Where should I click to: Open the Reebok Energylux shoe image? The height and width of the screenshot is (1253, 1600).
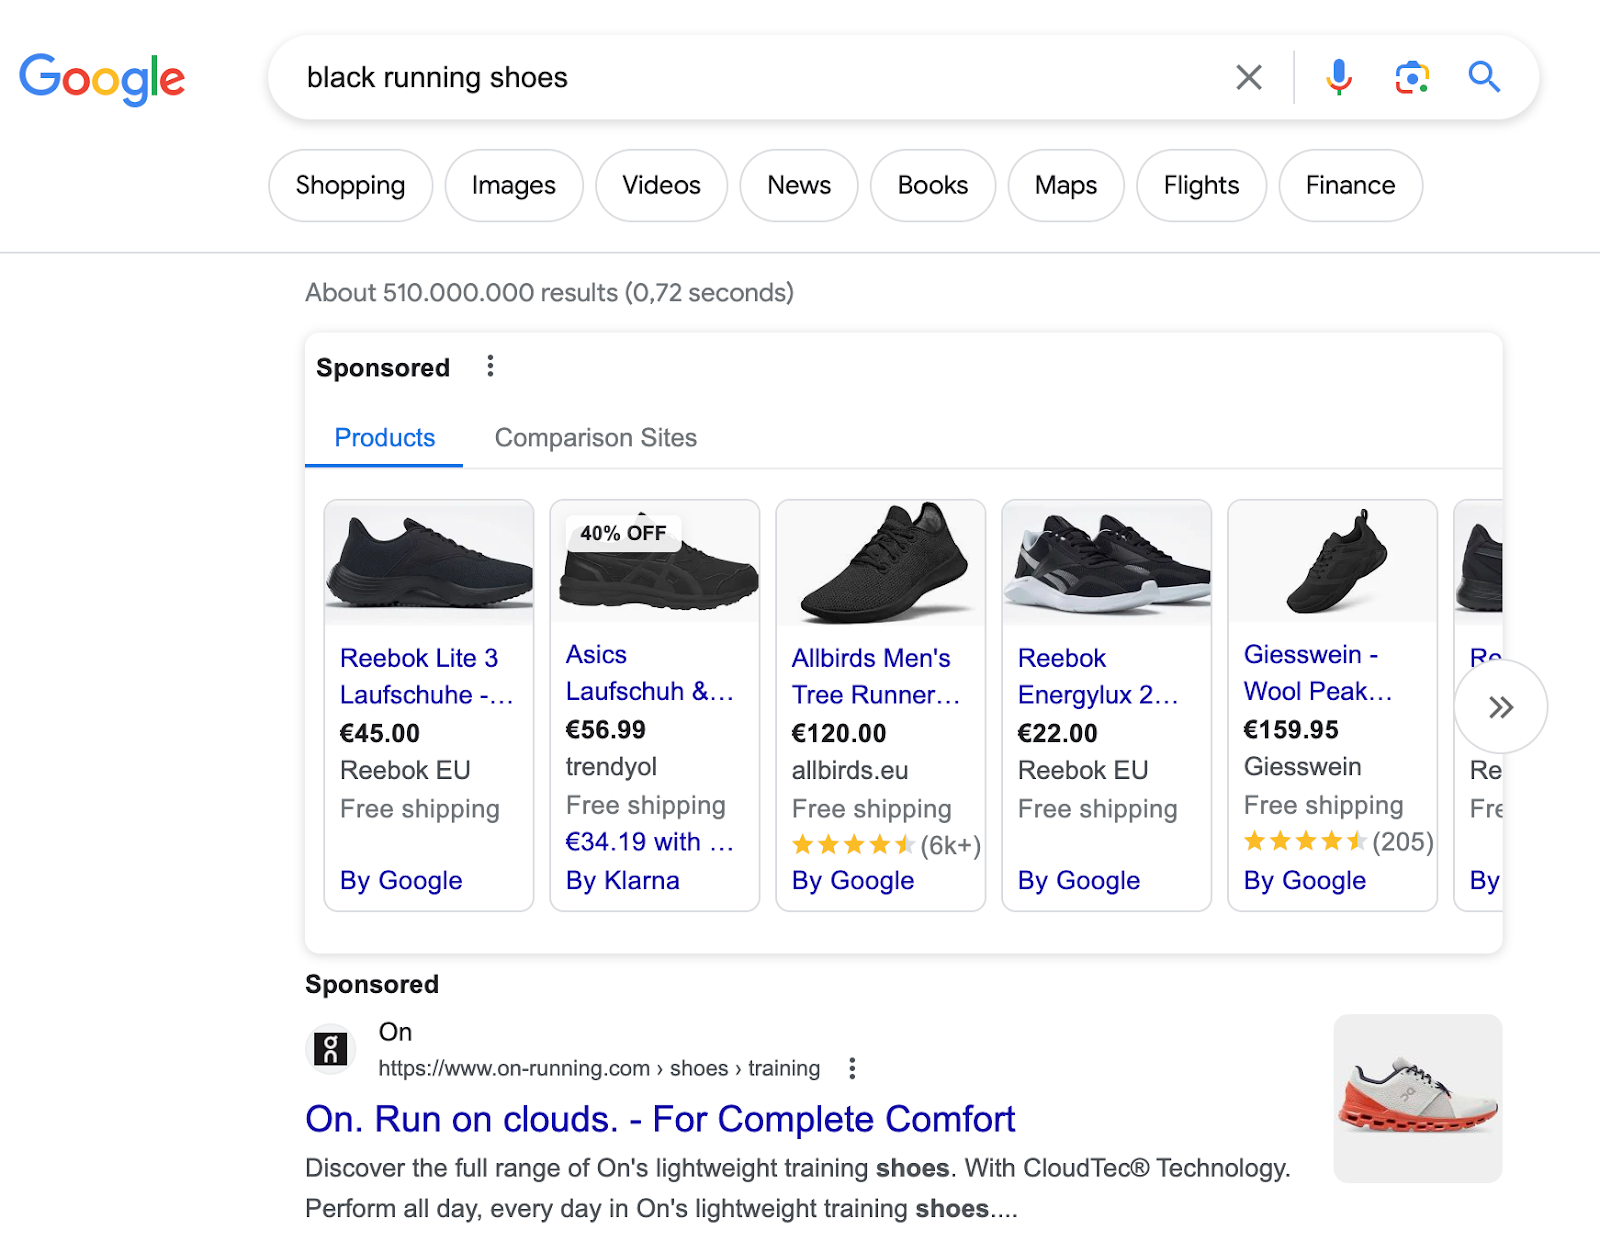[x=1107, y=562]
